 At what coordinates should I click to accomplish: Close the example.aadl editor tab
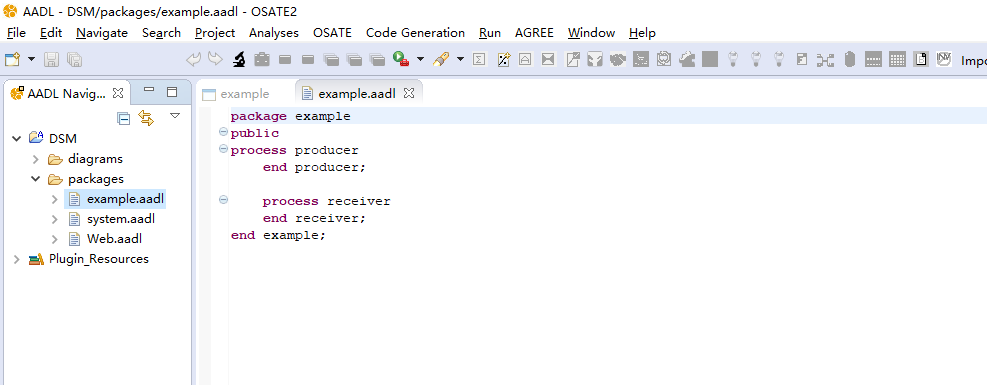(x=409, y=93)
